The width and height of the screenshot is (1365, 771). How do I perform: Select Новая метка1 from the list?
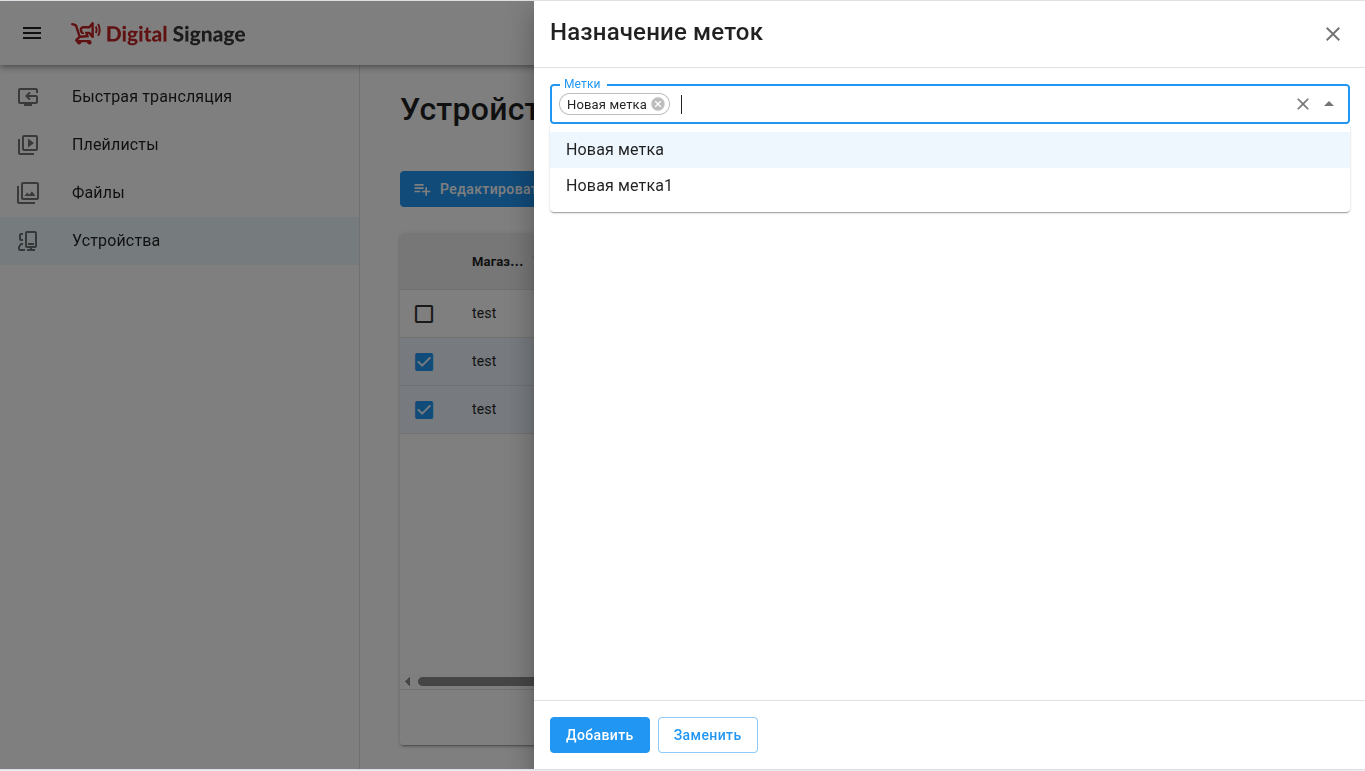950,186
